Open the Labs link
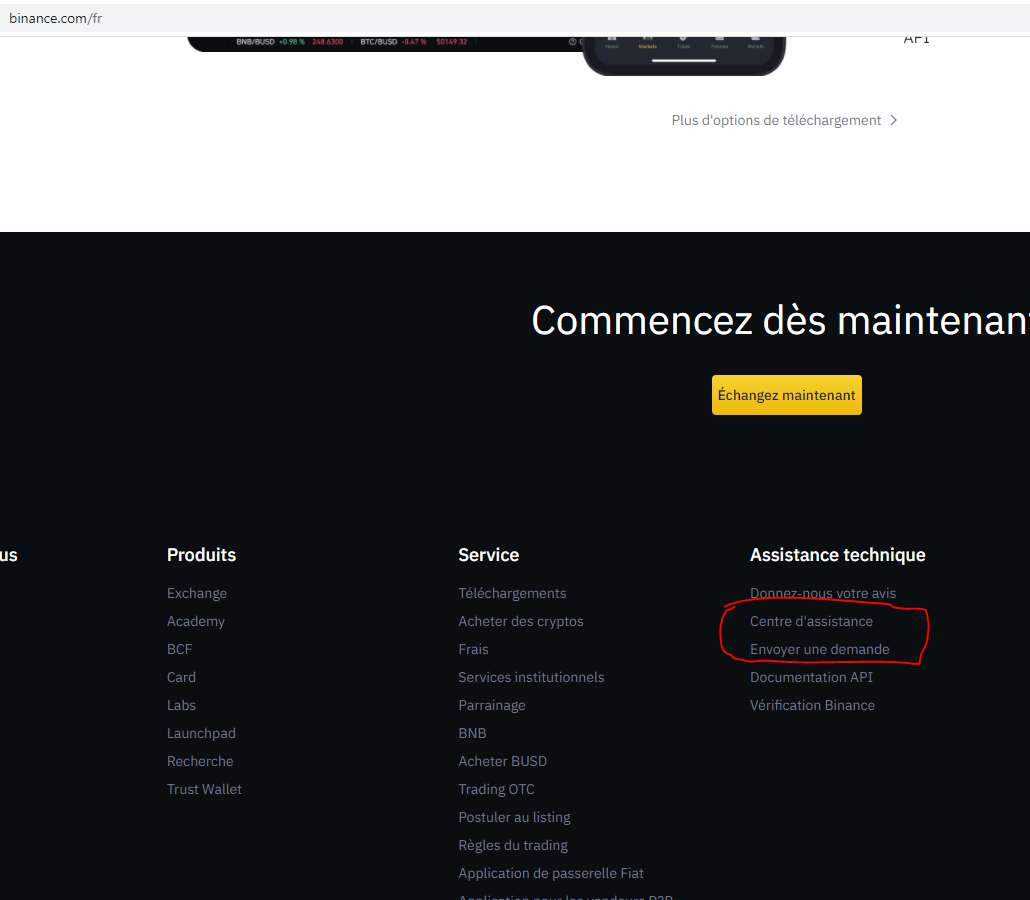Viewport: 1030px width, 900px height. (181, 706)
